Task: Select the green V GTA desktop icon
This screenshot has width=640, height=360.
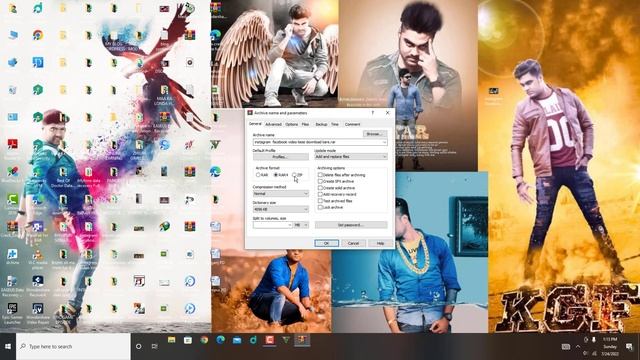Action: [215, 144]
